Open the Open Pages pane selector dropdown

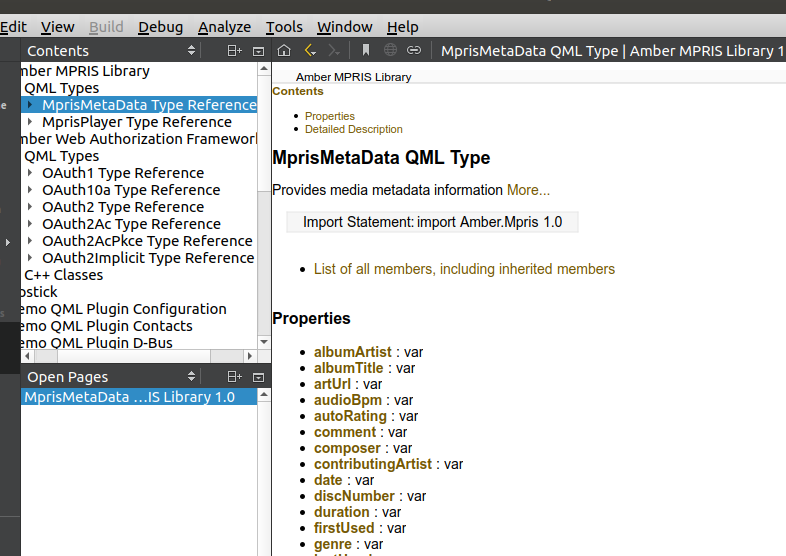(x=191, y=376)
